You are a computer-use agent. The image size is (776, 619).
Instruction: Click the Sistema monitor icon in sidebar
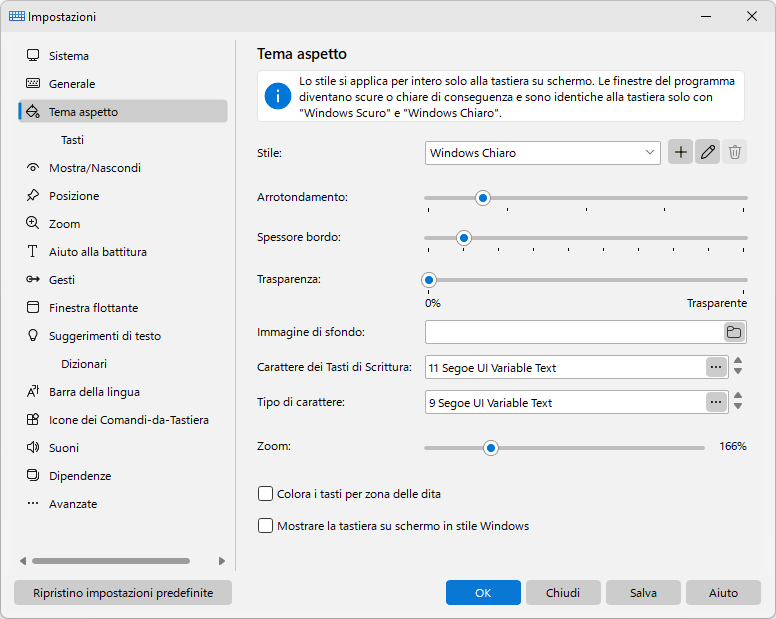point(33,55)
